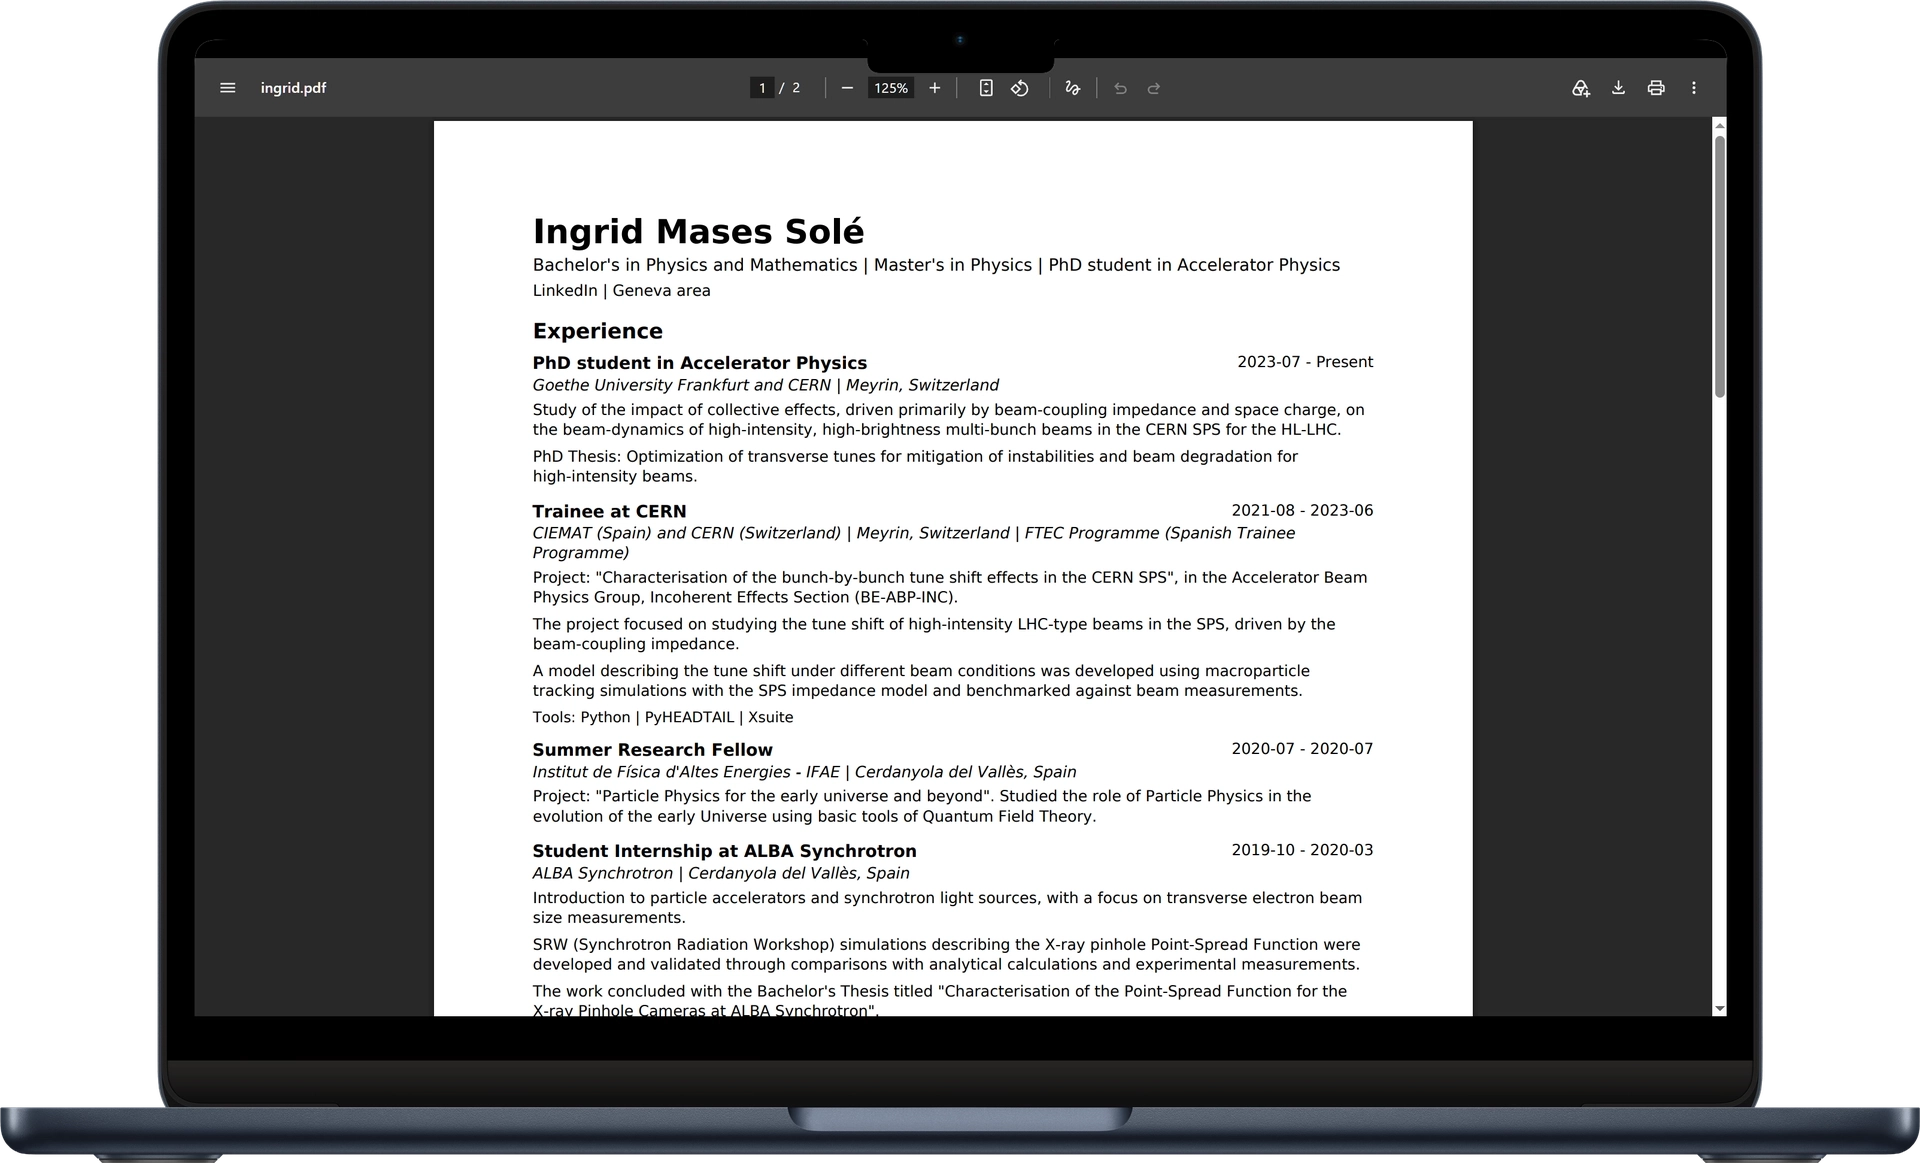Zoom out with the minus button
Image resolution: width=1920 pixels, height=1163 pixels.
pyautogui.click(x=847, y=88)
